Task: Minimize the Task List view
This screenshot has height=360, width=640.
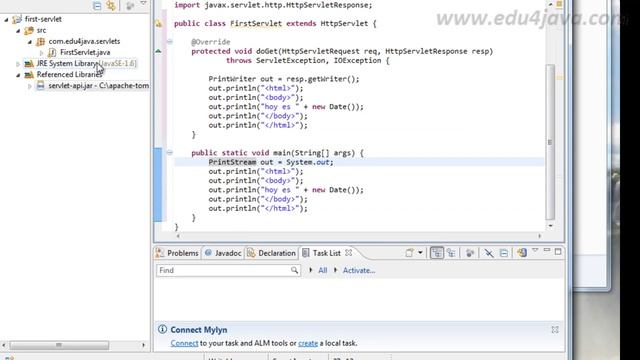Action: [547, 250]
